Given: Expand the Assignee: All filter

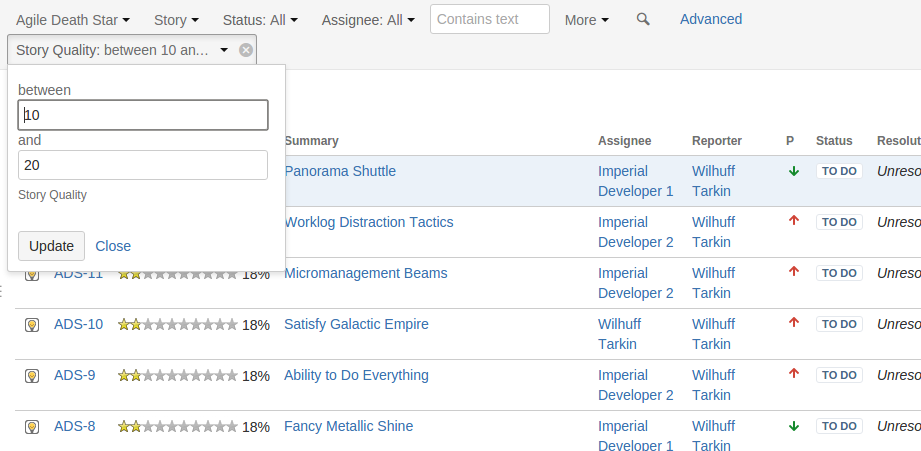Looking at the screenshot, I should coord(368,20).
